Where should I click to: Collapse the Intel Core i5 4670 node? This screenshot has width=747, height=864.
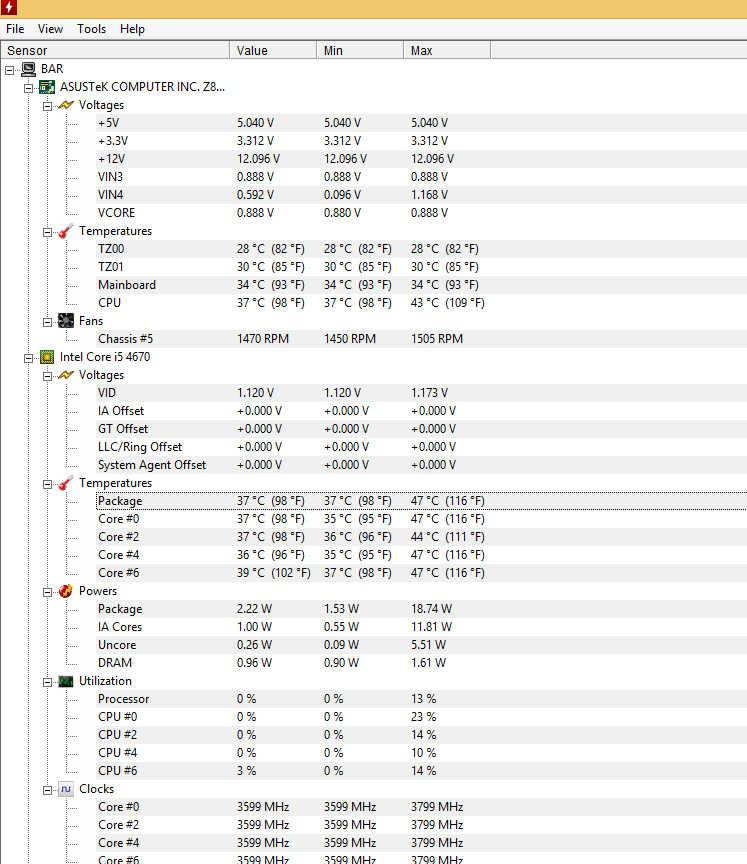[x=29, y=358]
